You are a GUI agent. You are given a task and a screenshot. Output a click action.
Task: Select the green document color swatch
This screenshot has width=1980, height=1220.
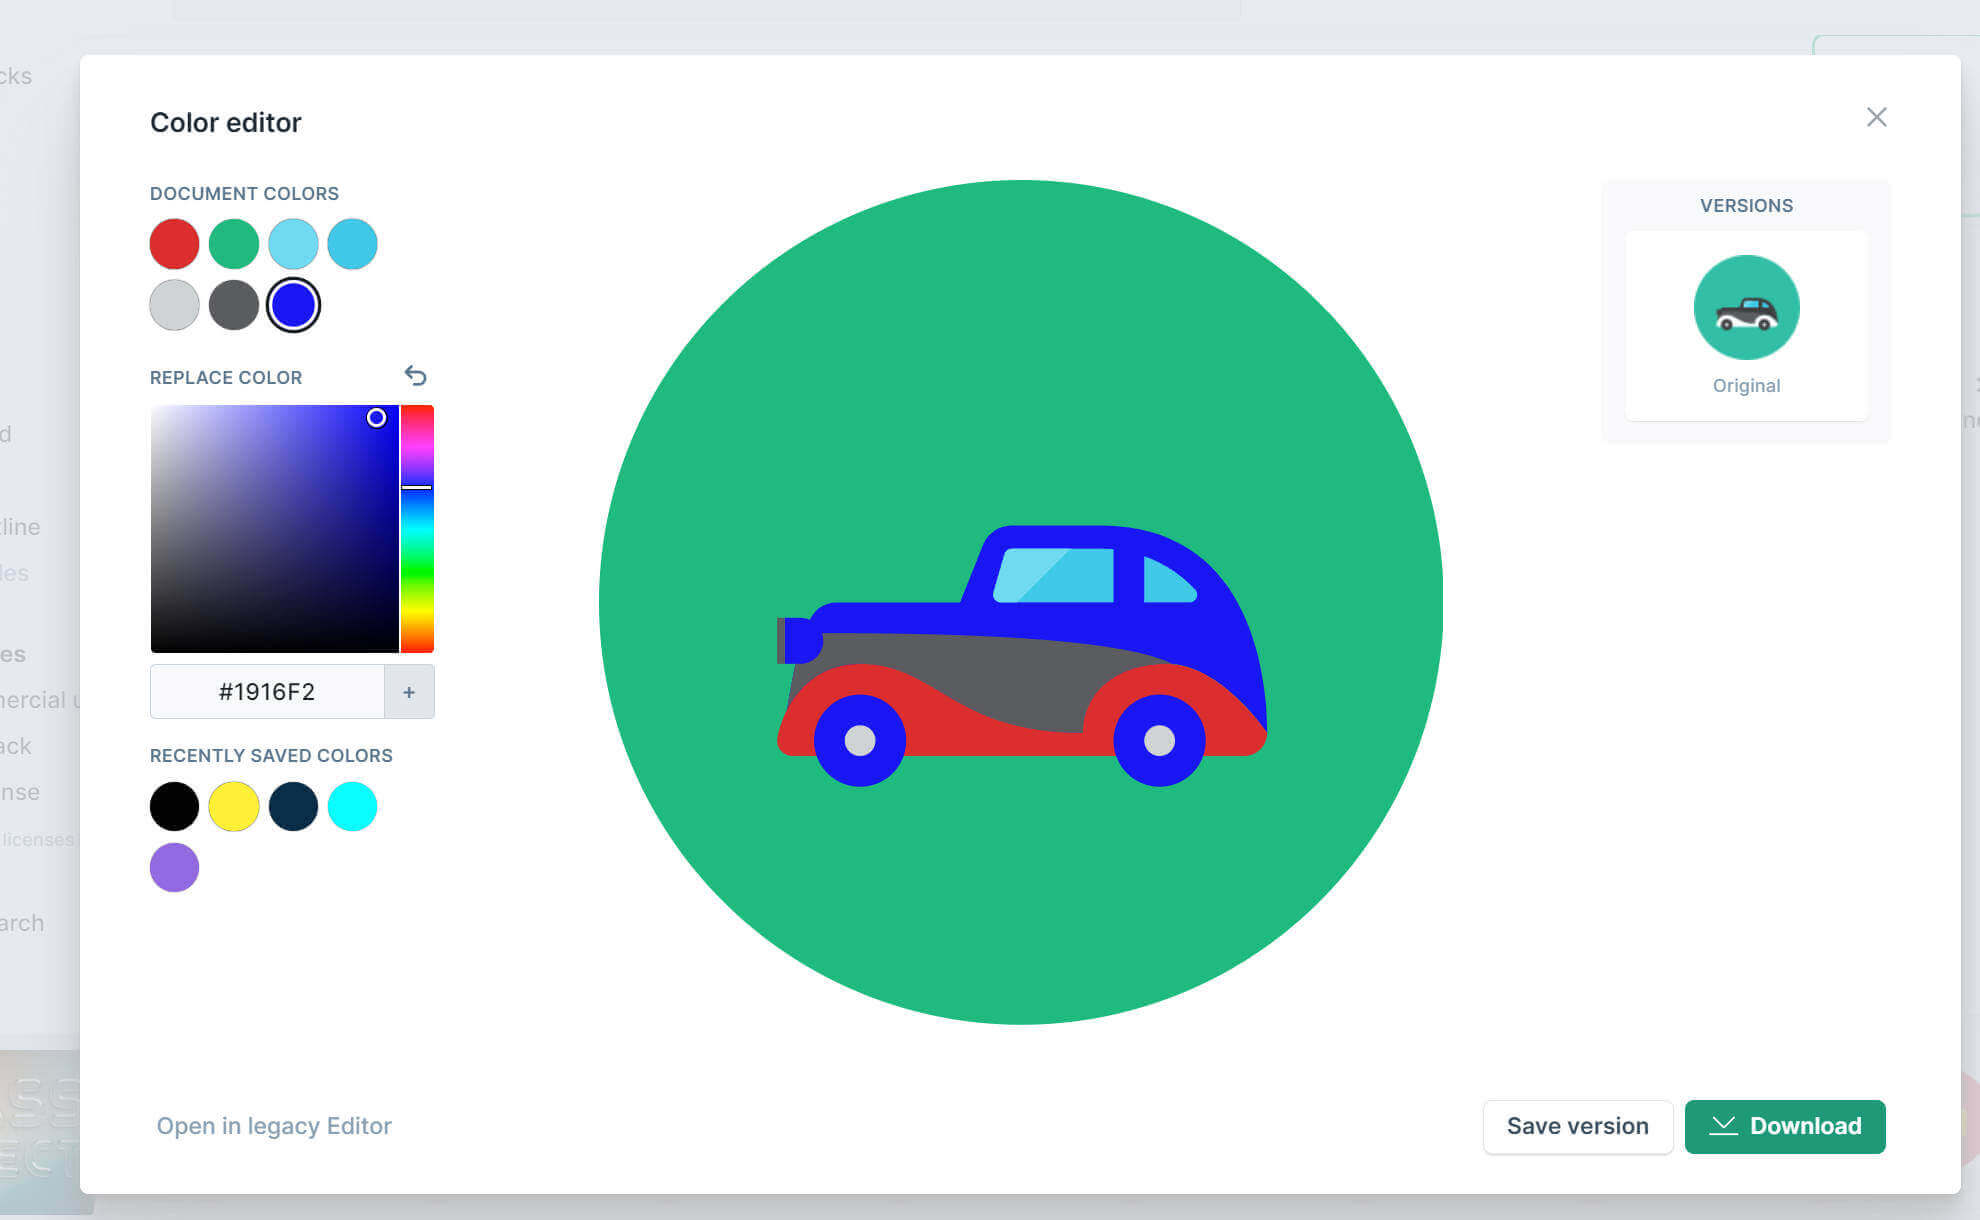[234, 244]
